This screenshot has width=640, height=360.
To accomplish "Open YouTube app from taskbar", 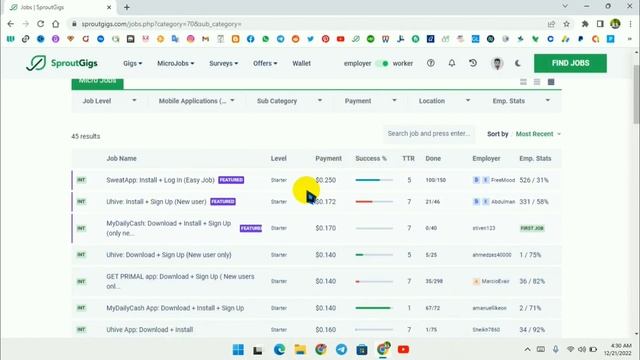I will point(403,350).
